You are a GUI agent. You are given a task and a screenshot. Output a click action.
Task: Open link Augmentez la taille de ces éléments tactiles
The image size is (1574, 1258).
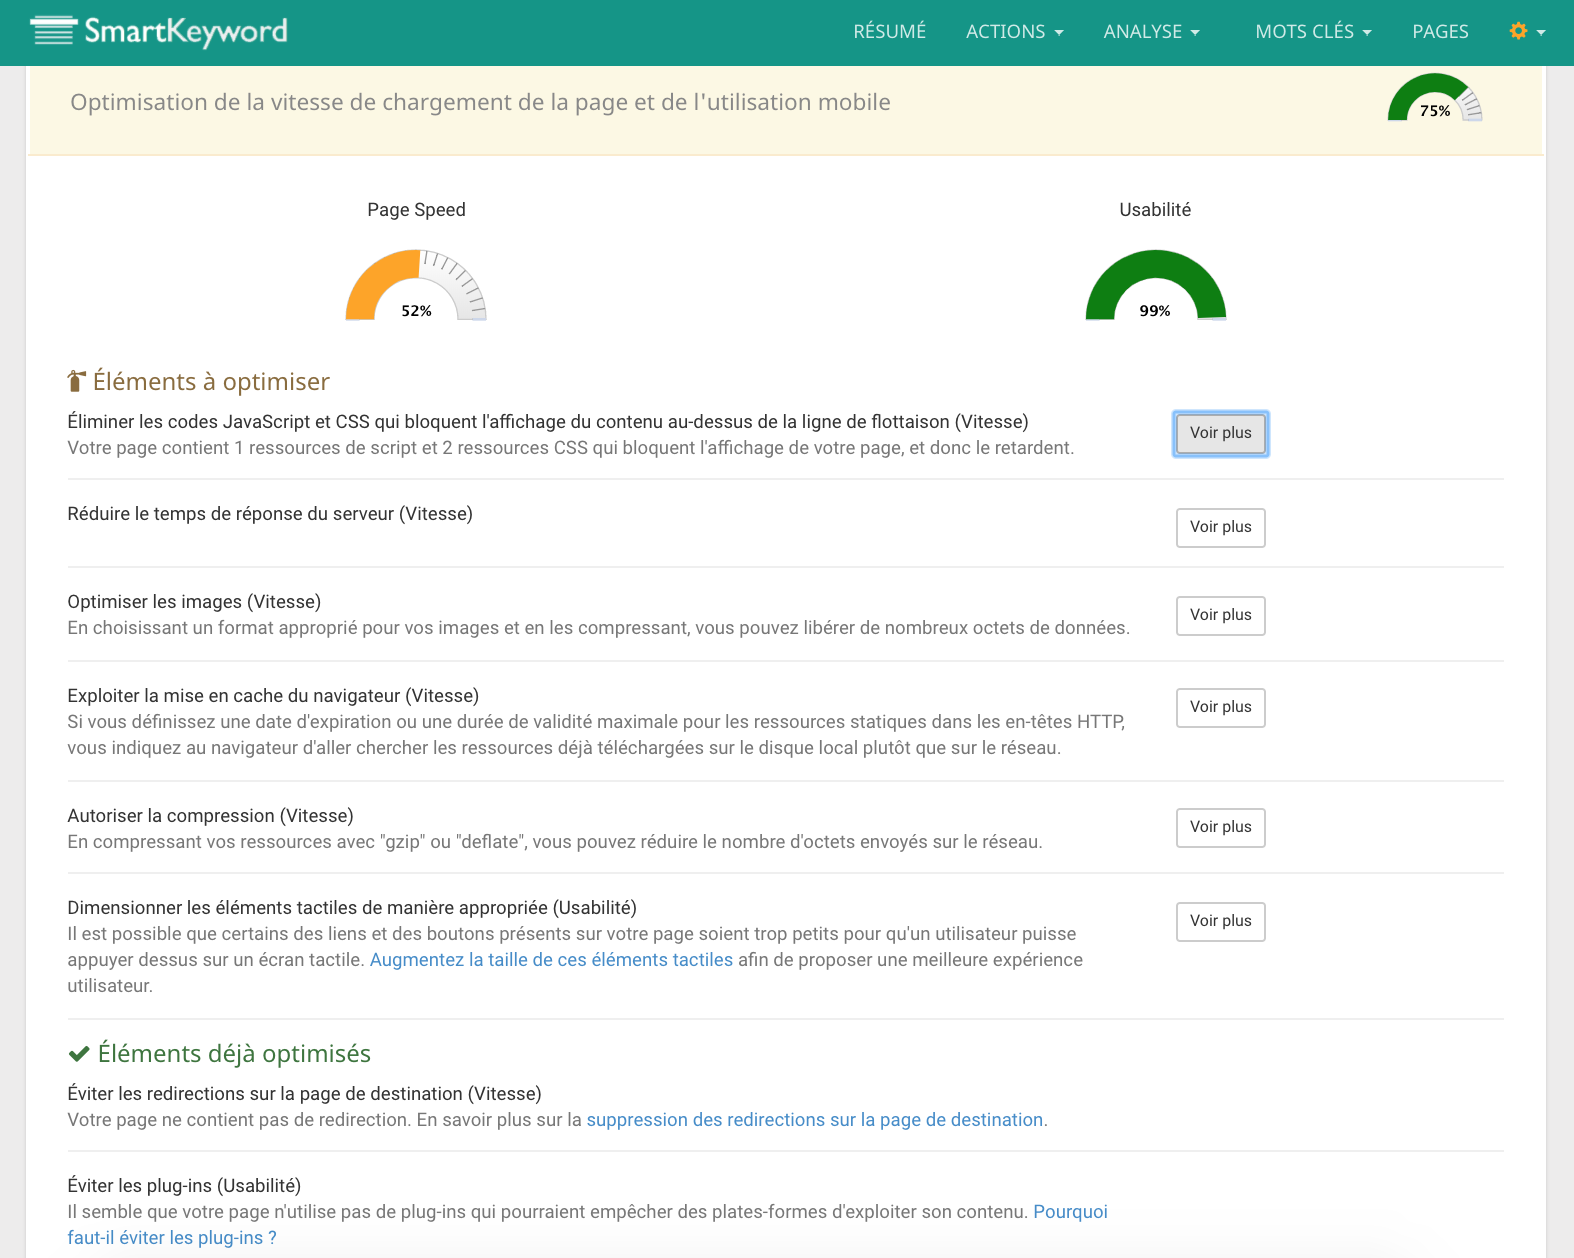(x=551, y=960)
